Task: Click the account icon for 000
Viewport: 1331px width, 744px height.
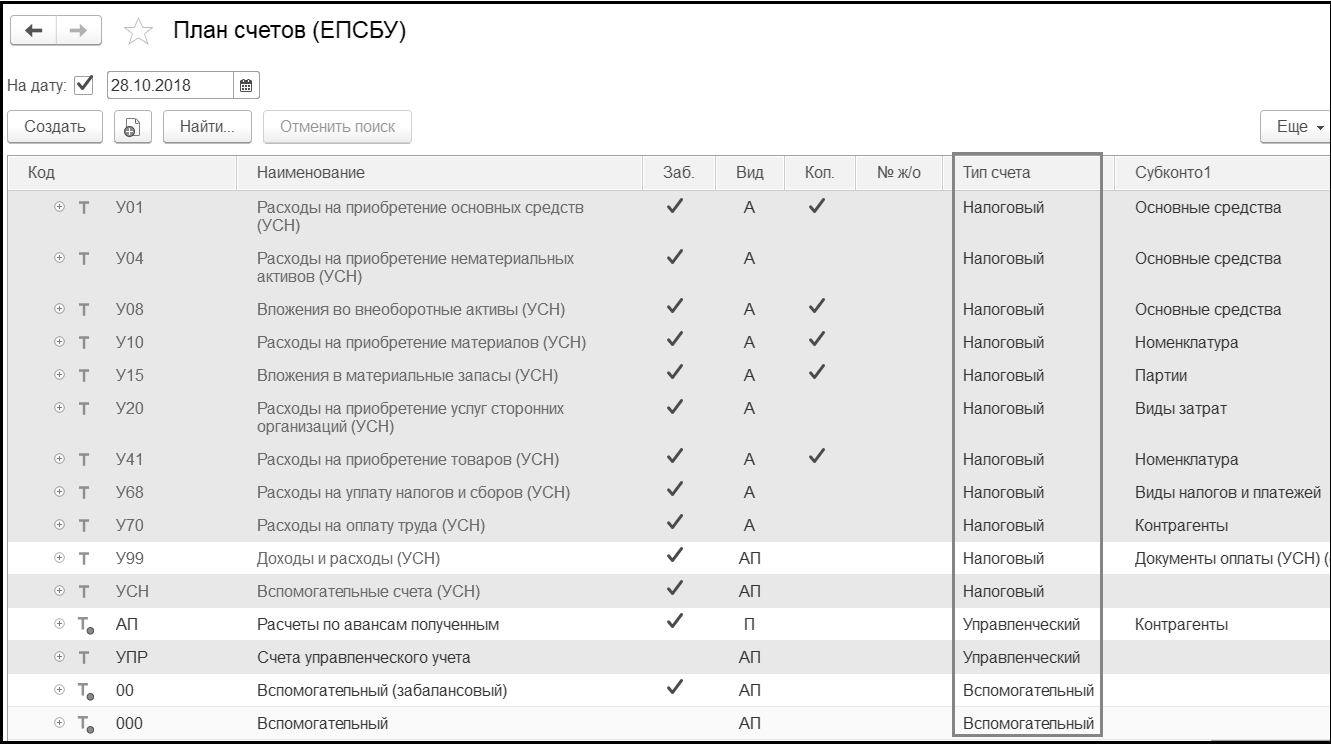Action: click(x=85, y=723)
